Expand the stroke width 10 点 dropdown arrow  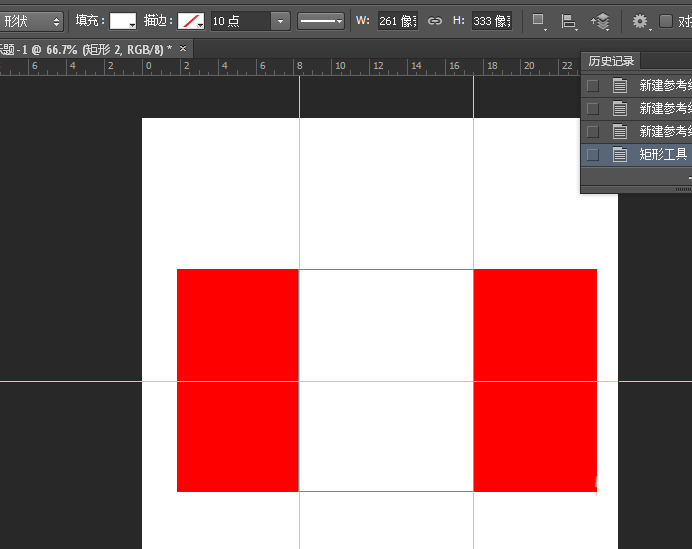281,21
